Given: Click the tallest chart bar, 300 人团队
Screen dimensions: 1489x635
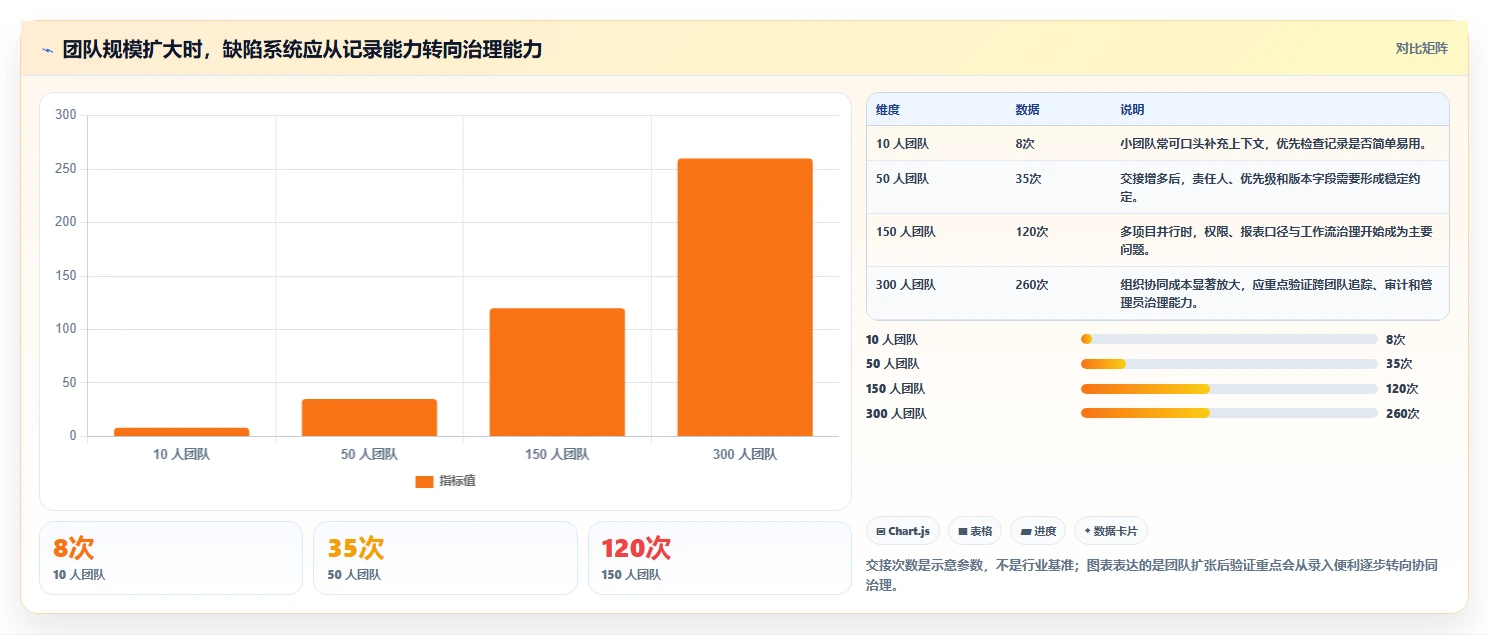Looking at the screenshot, I should pos(745,297).
